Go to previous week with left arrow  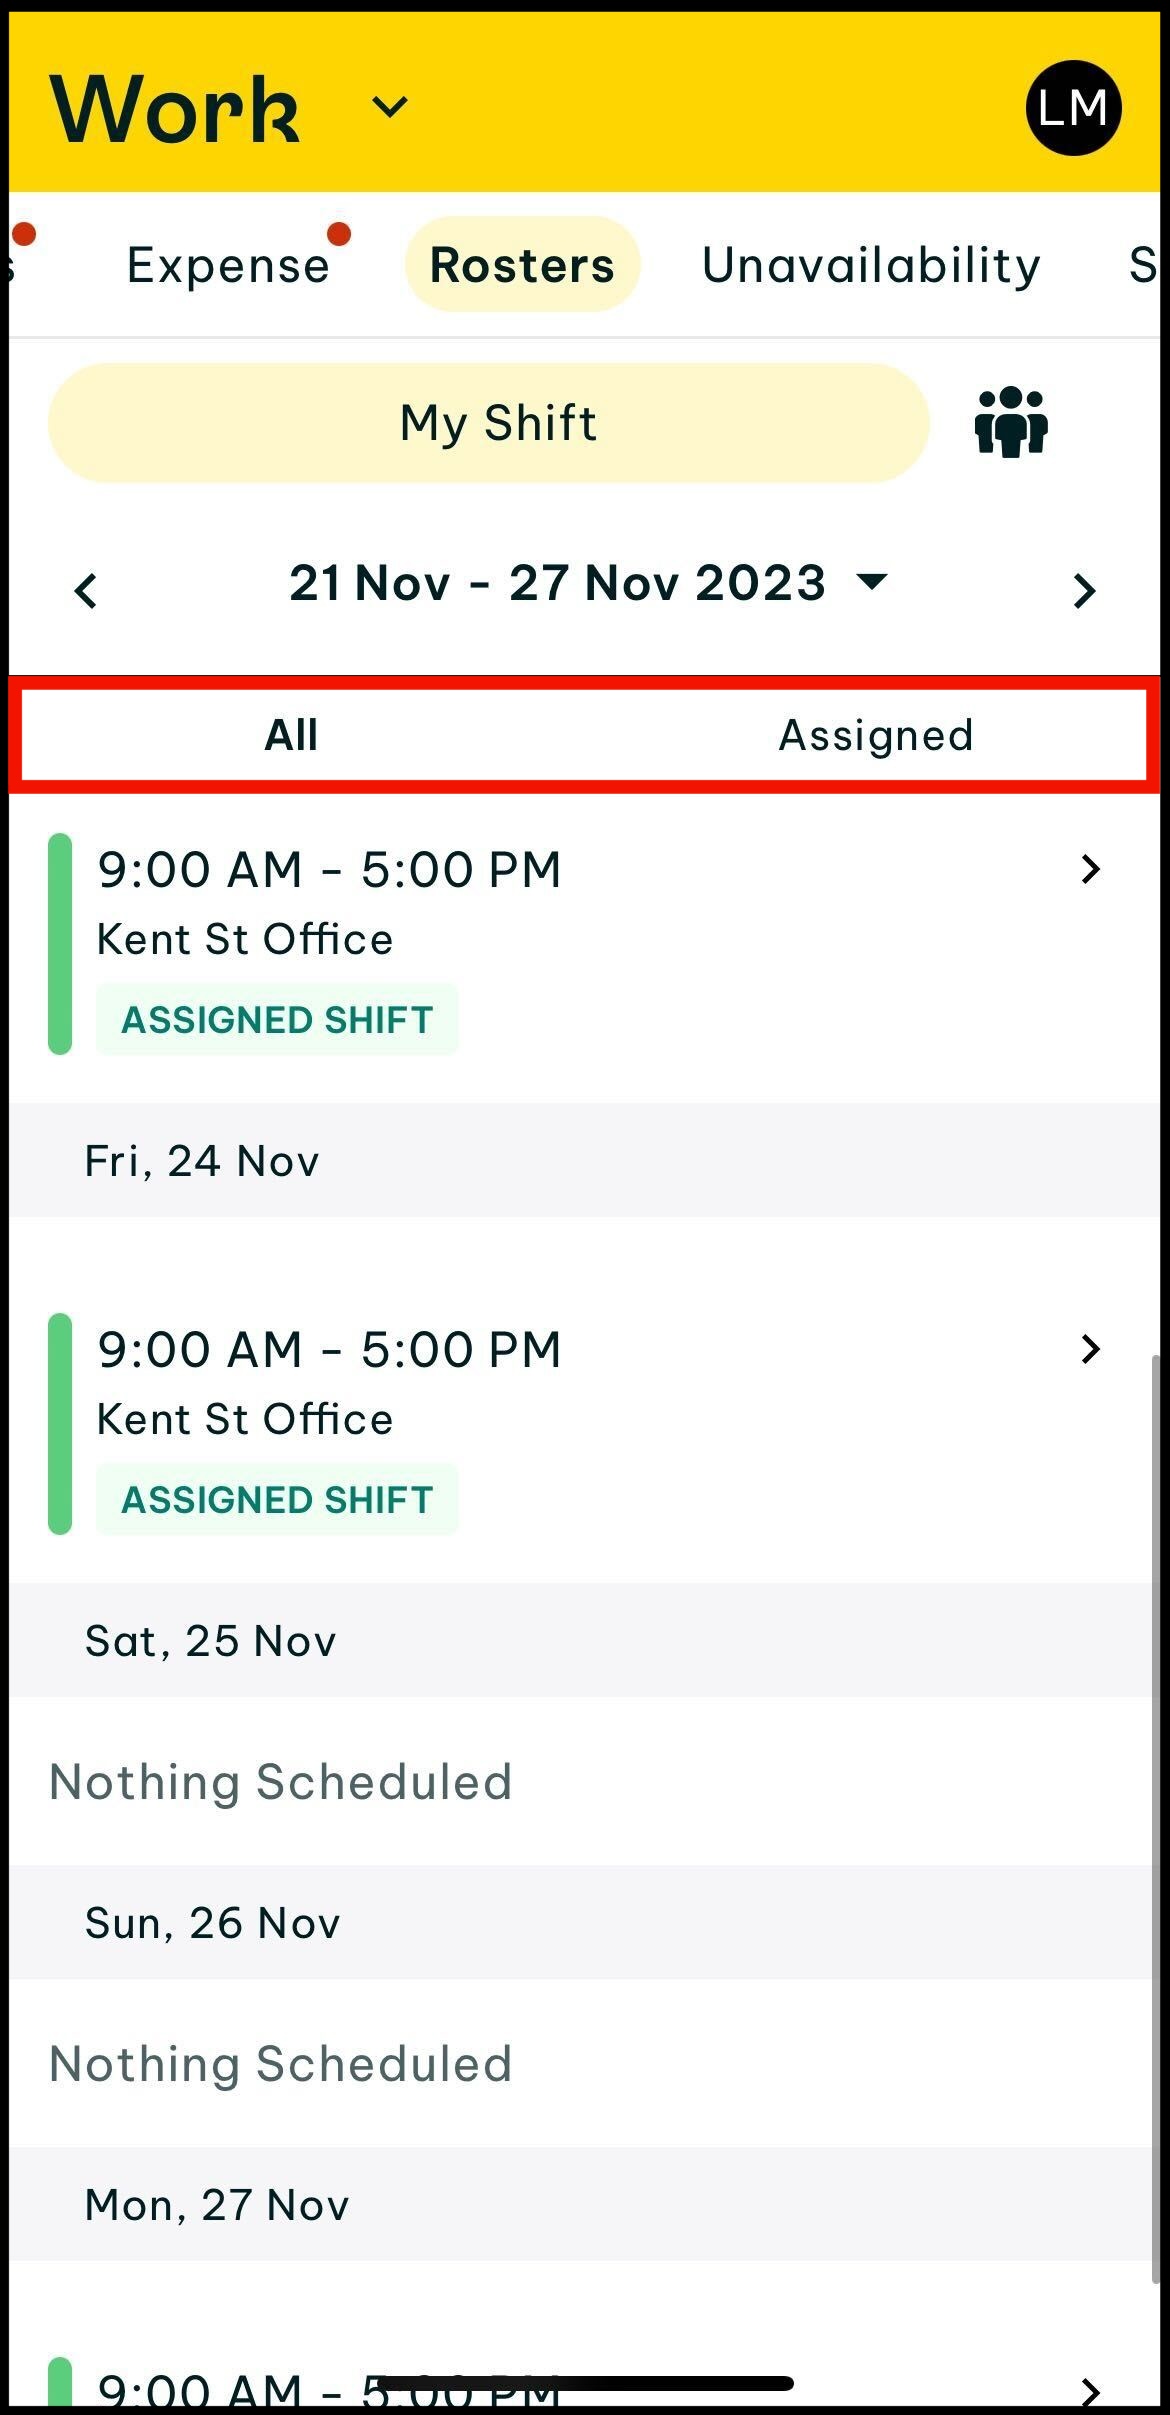(86, 591)
